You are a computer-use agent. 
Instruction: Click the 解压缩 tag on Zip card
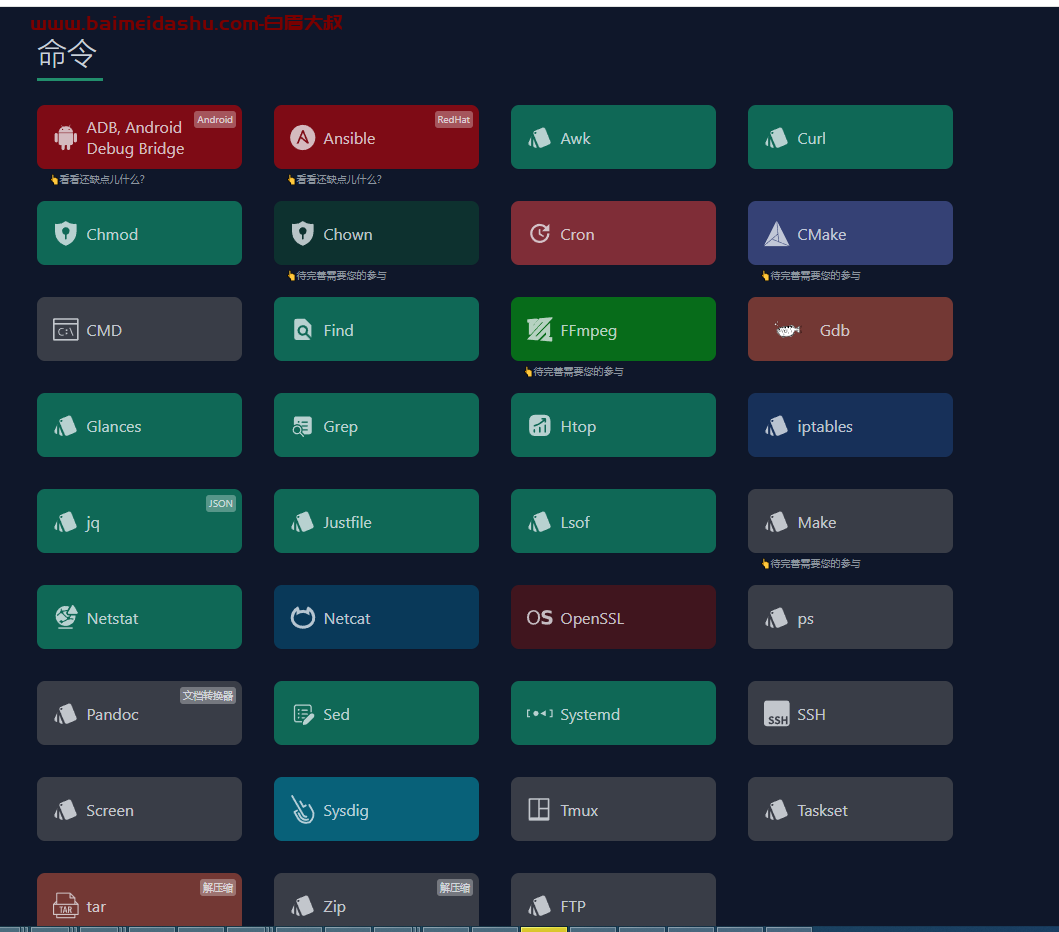click(455, 887)
